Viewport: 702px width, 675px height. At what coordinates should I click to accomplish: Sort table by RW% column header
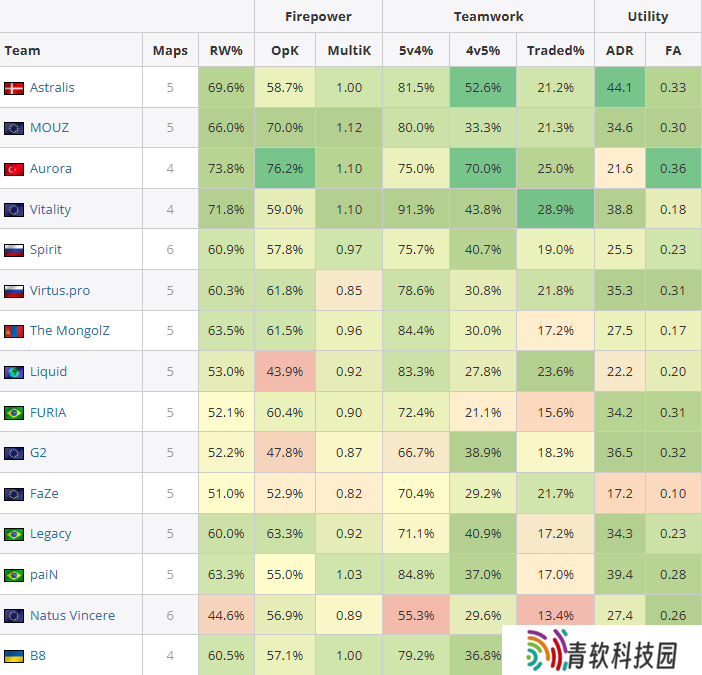coord(226,50)
